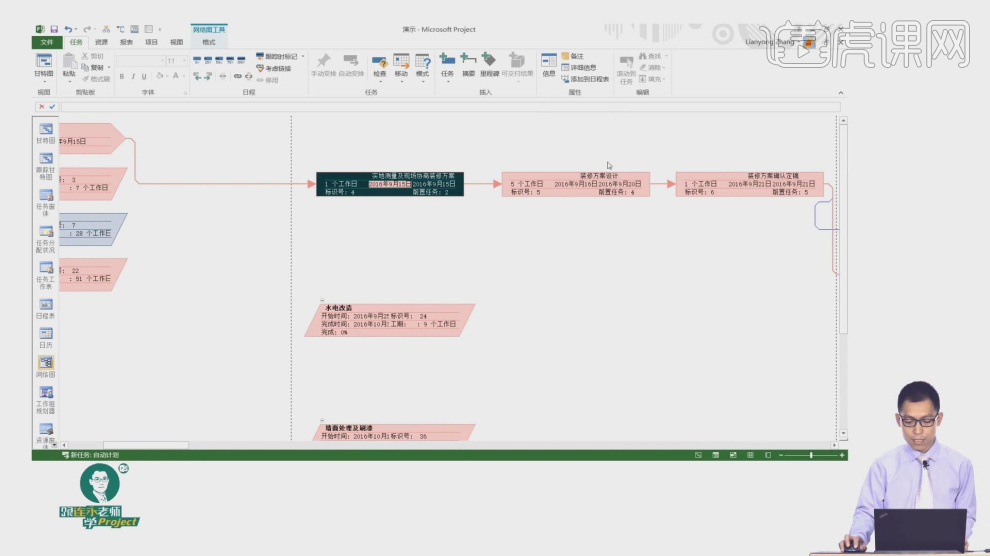990x556 pixels.
Task: Mark task 0% complete icon
Action: (x=197, y=60)
